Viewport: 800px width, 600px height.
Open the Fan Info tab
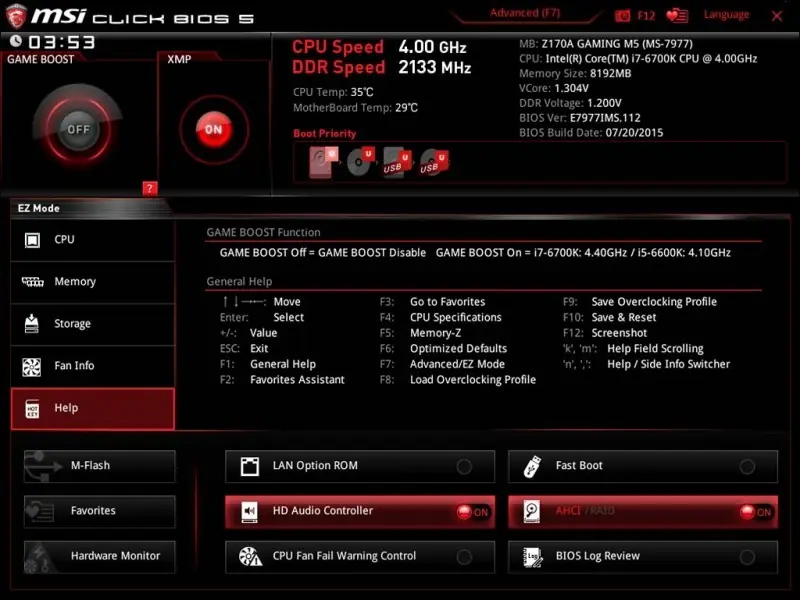click(93, 366)
